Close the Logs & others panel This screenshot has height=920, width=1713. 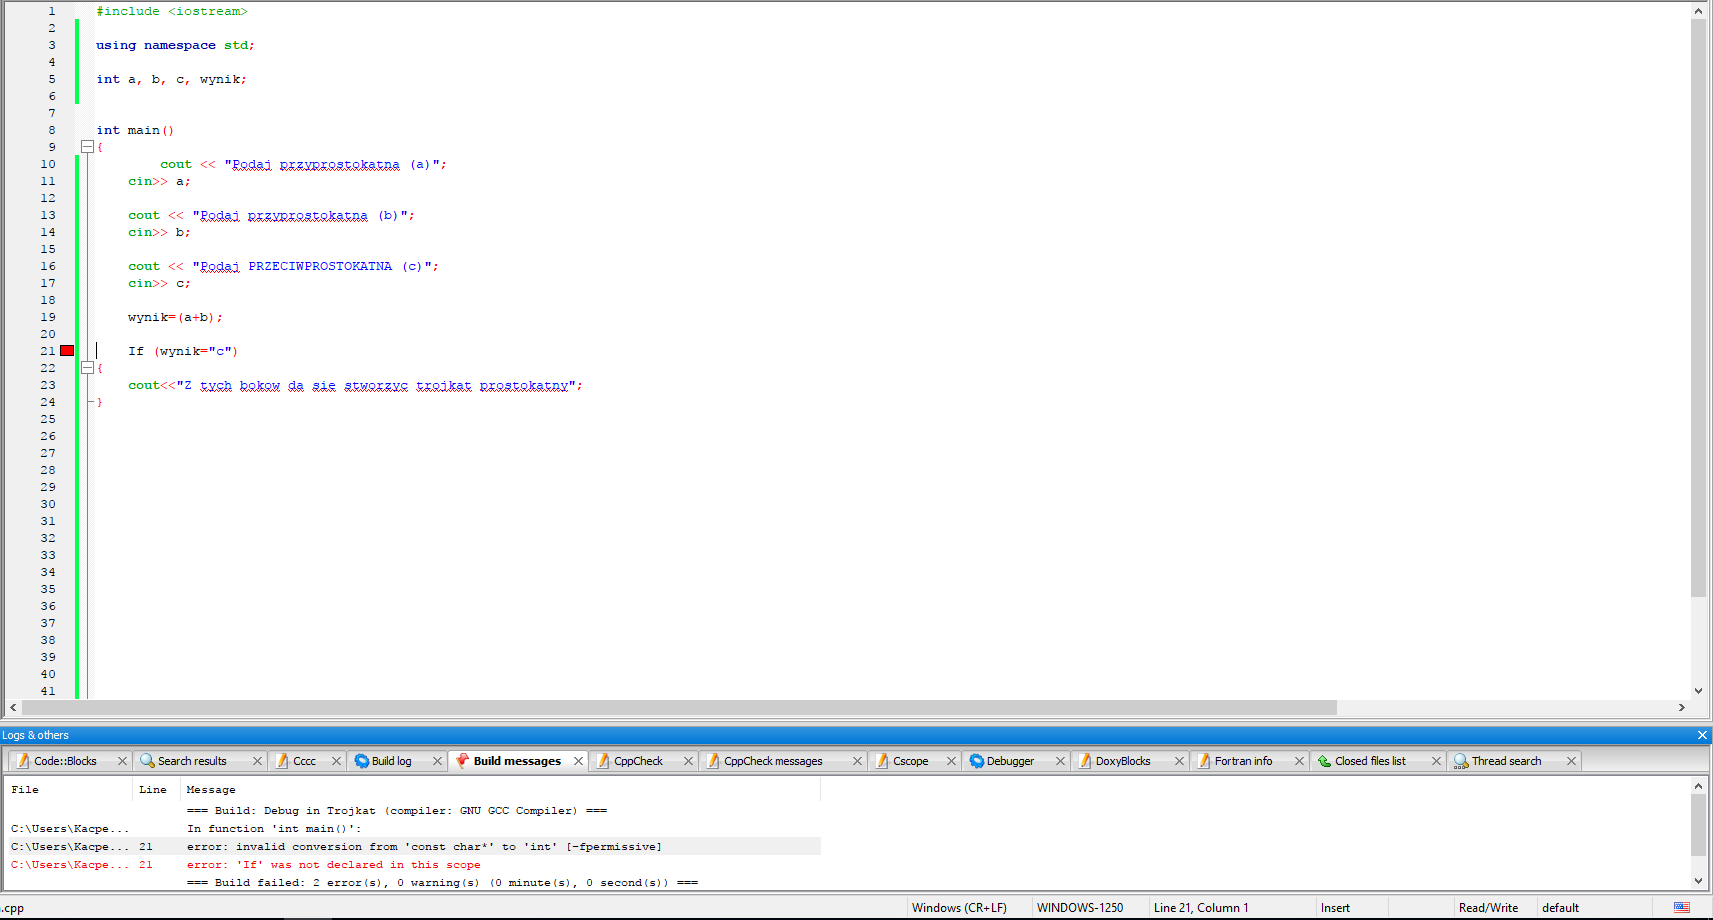1702,735
